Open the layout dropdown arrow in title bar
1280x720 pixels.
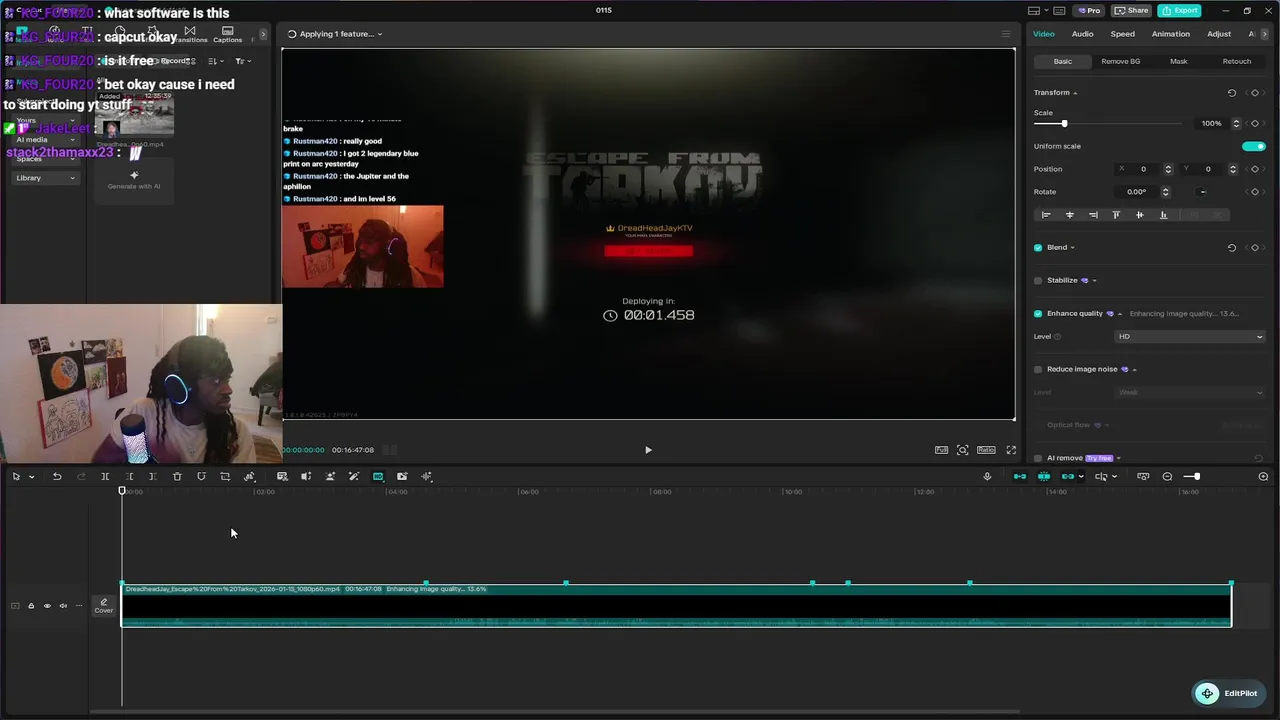click(1047, 11)
